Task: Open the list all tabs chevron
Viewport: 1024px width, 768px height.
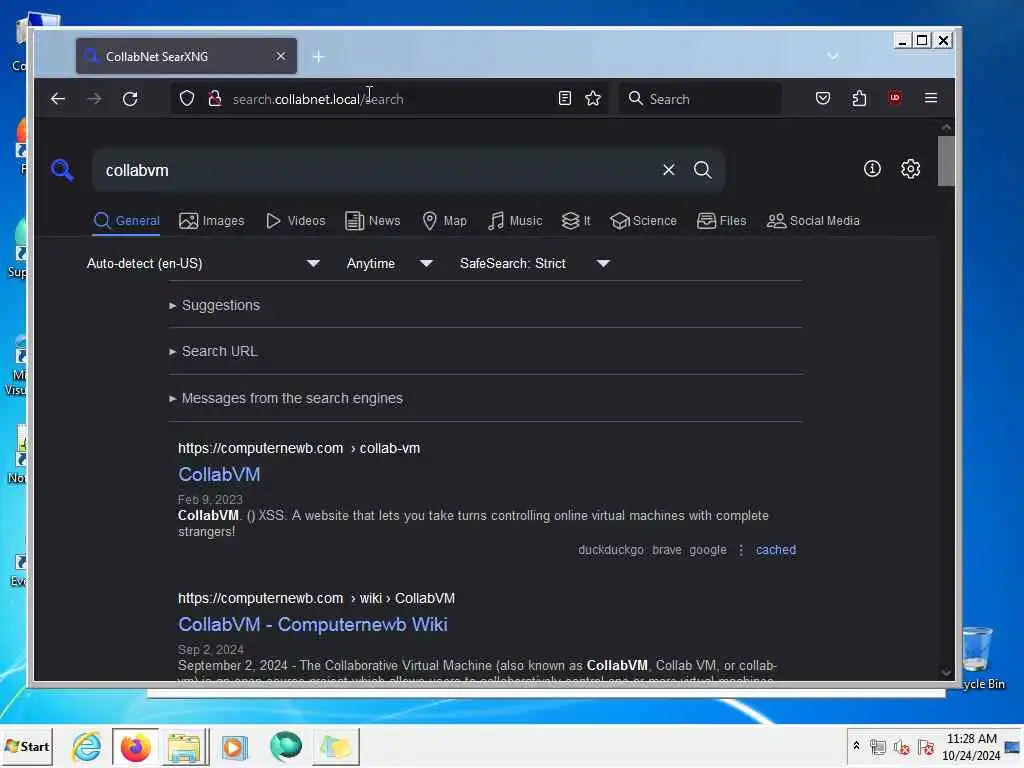Action: click(x=833, y=56)
